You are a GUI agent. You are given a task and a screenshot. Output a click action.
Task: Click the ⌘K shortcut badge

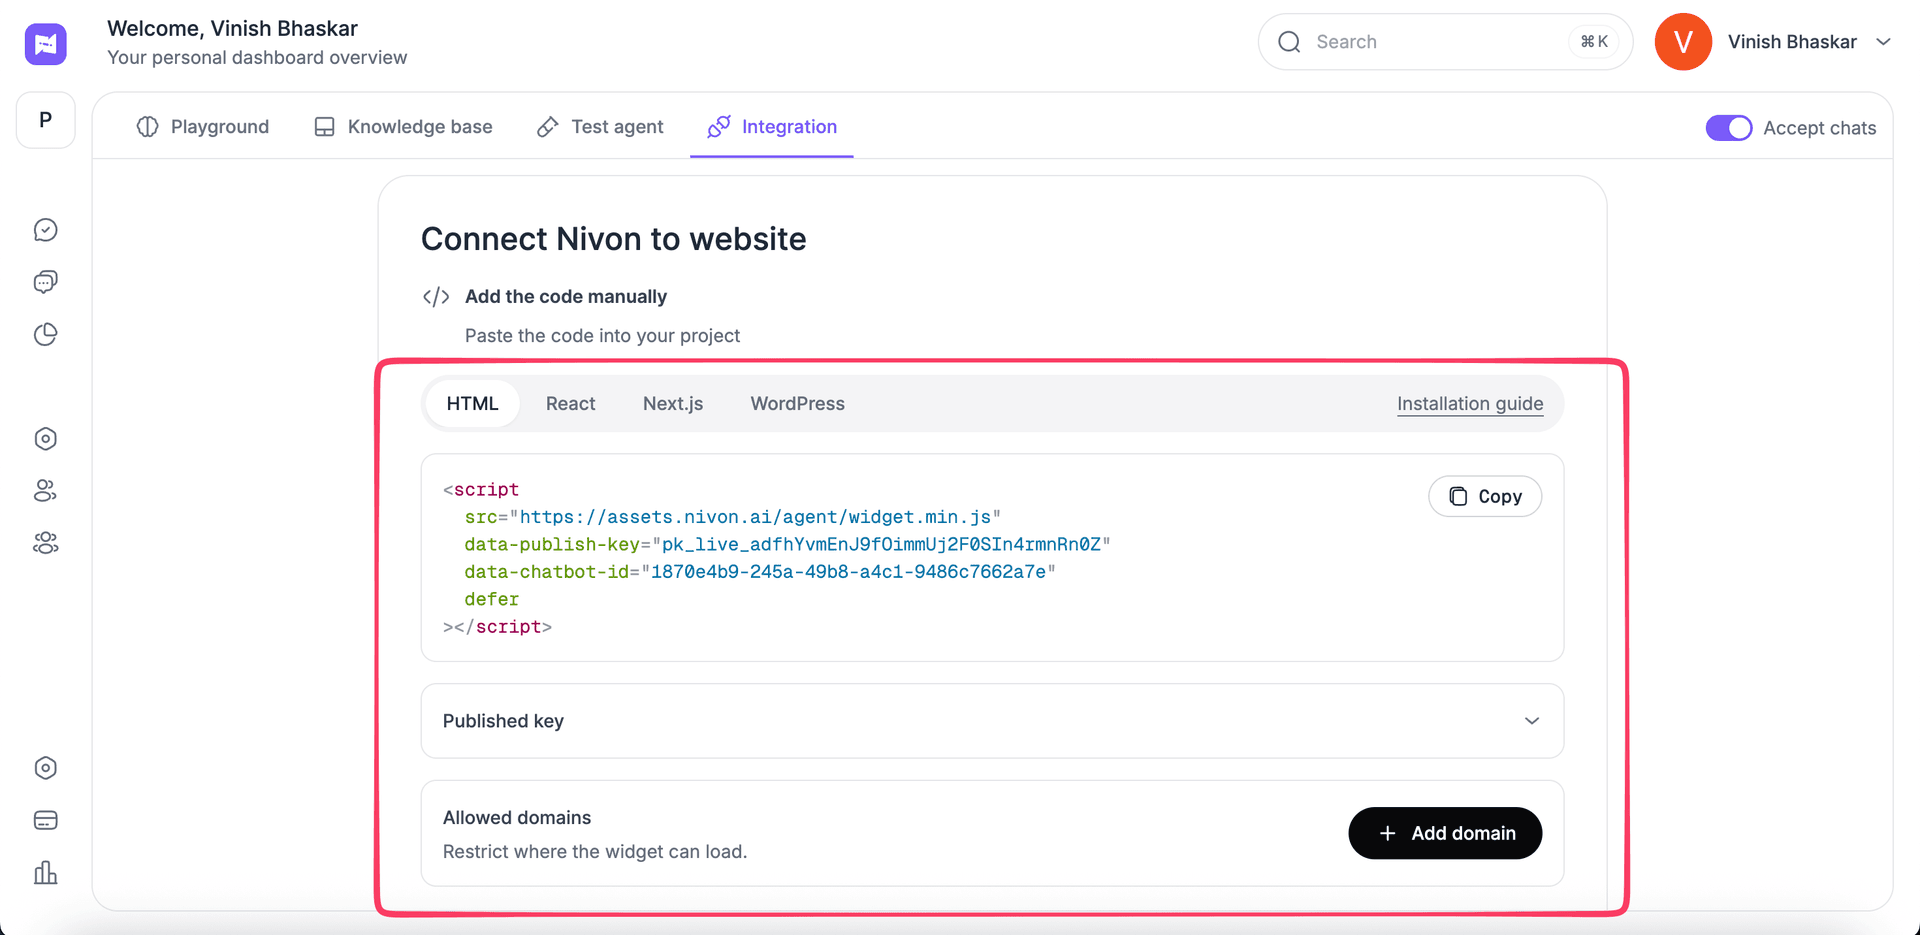pyautogui.click(x=1594, y=42)
